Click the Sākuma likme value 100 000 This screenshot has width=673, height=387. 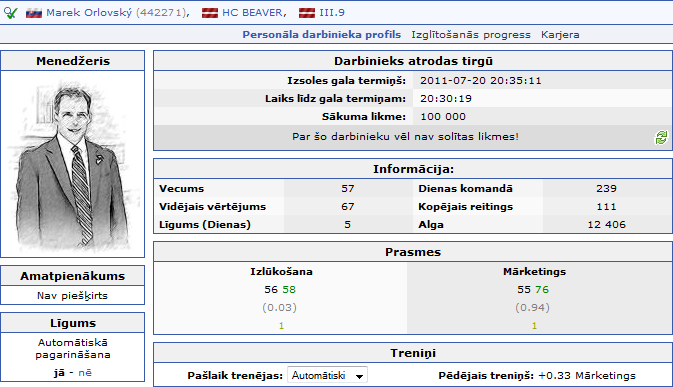(x=443, y=117)
